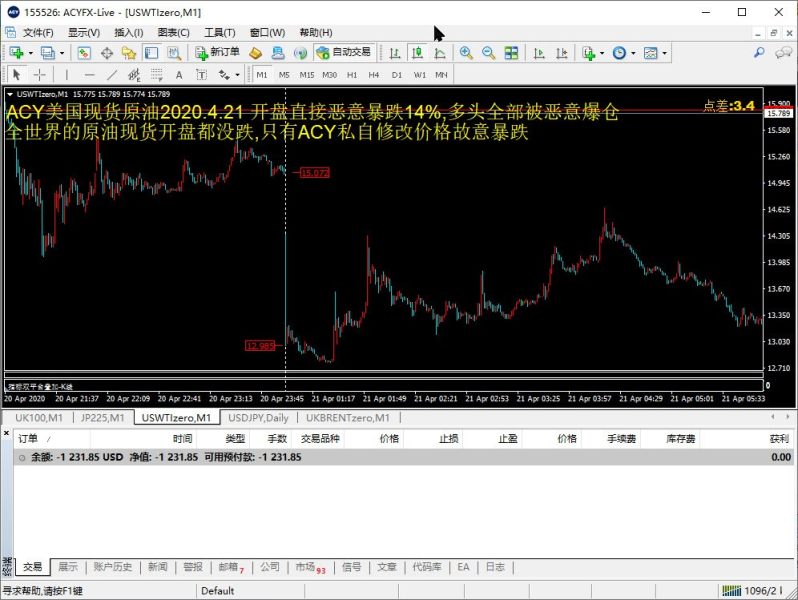798x600 pixels.
Task: Switch chart to line chart mode
Action: point(440,52)
